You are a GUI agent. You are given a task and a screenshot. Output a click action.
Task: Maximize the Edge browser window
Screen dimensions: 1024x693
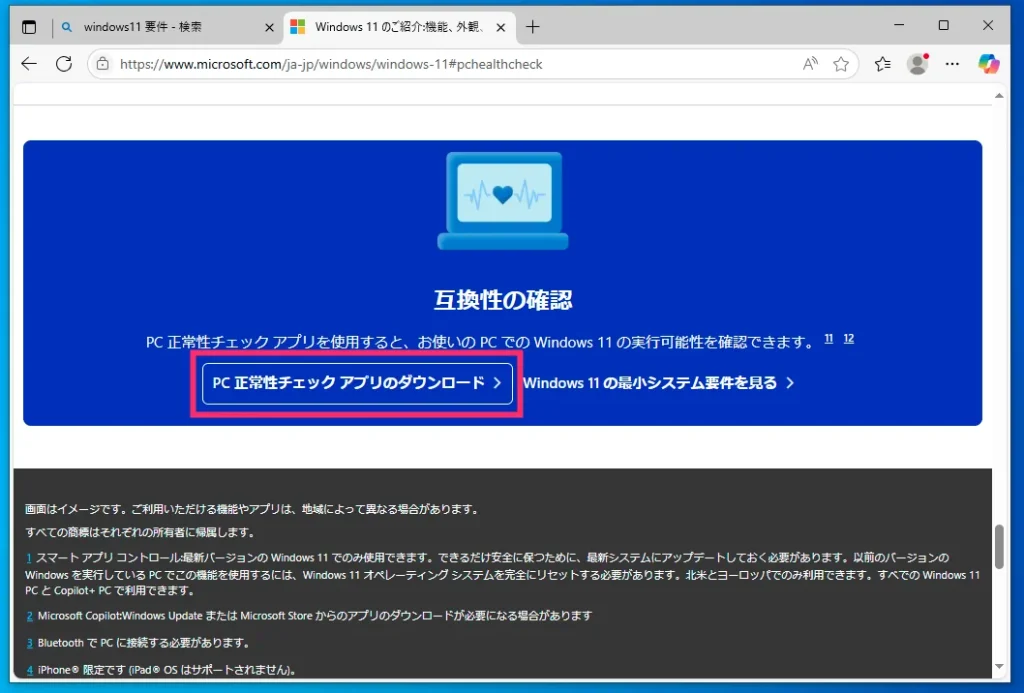(944, 25)
